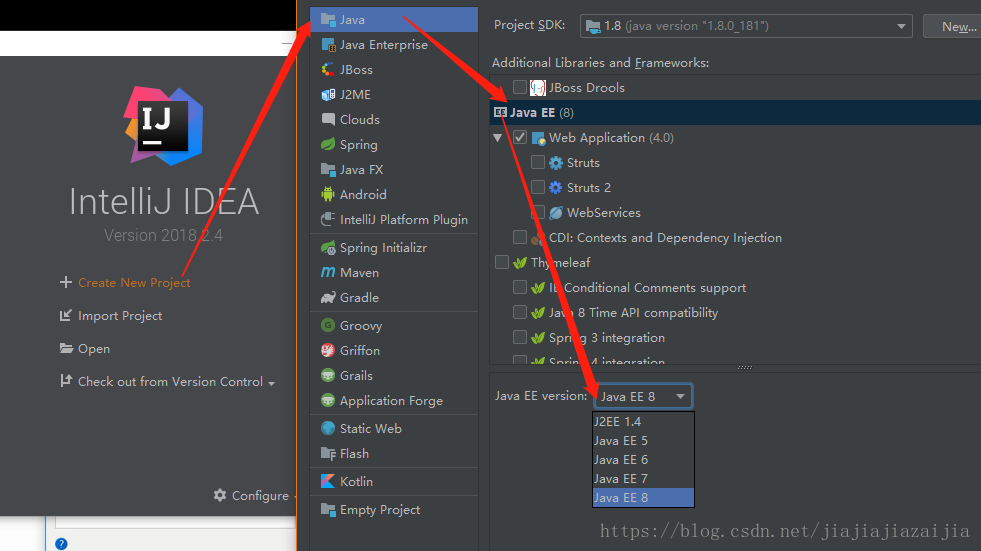Image resolution: width=981 pixels, height=551 pixels.
Task: Click the Configure gear icon
Action: (220, 495)
